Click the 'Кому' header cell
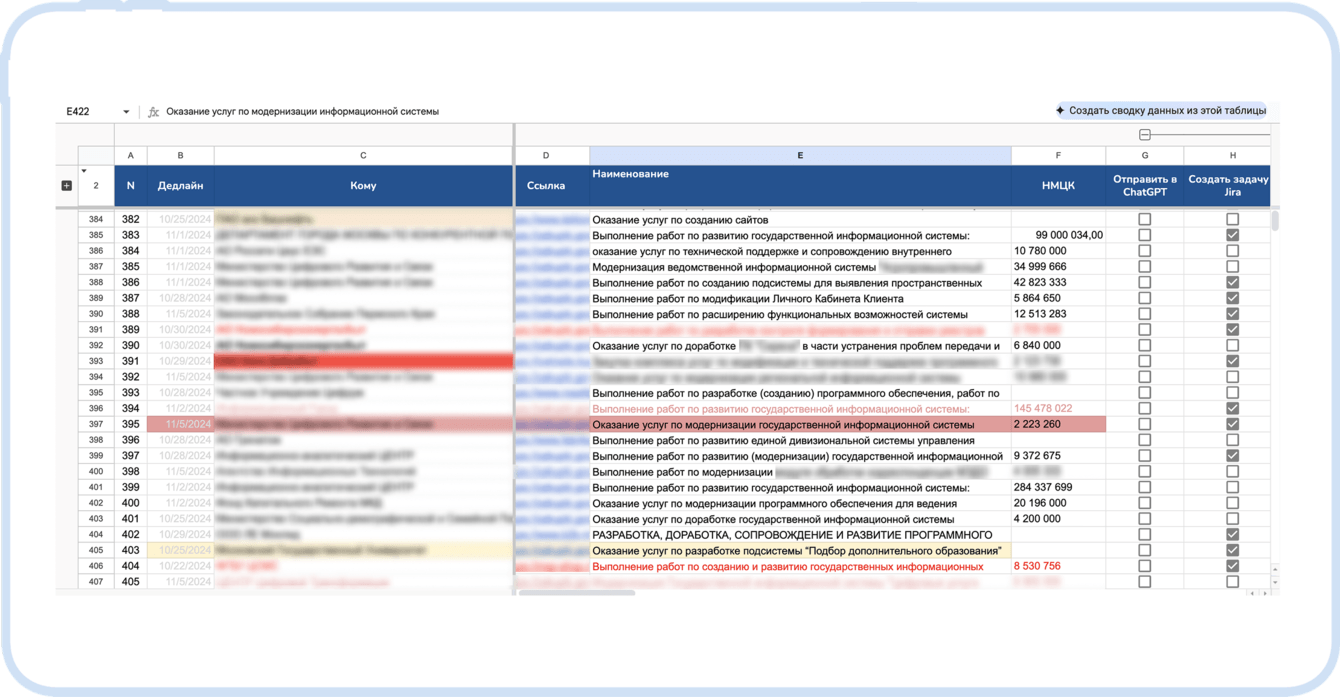 click(x=363, y=186)
